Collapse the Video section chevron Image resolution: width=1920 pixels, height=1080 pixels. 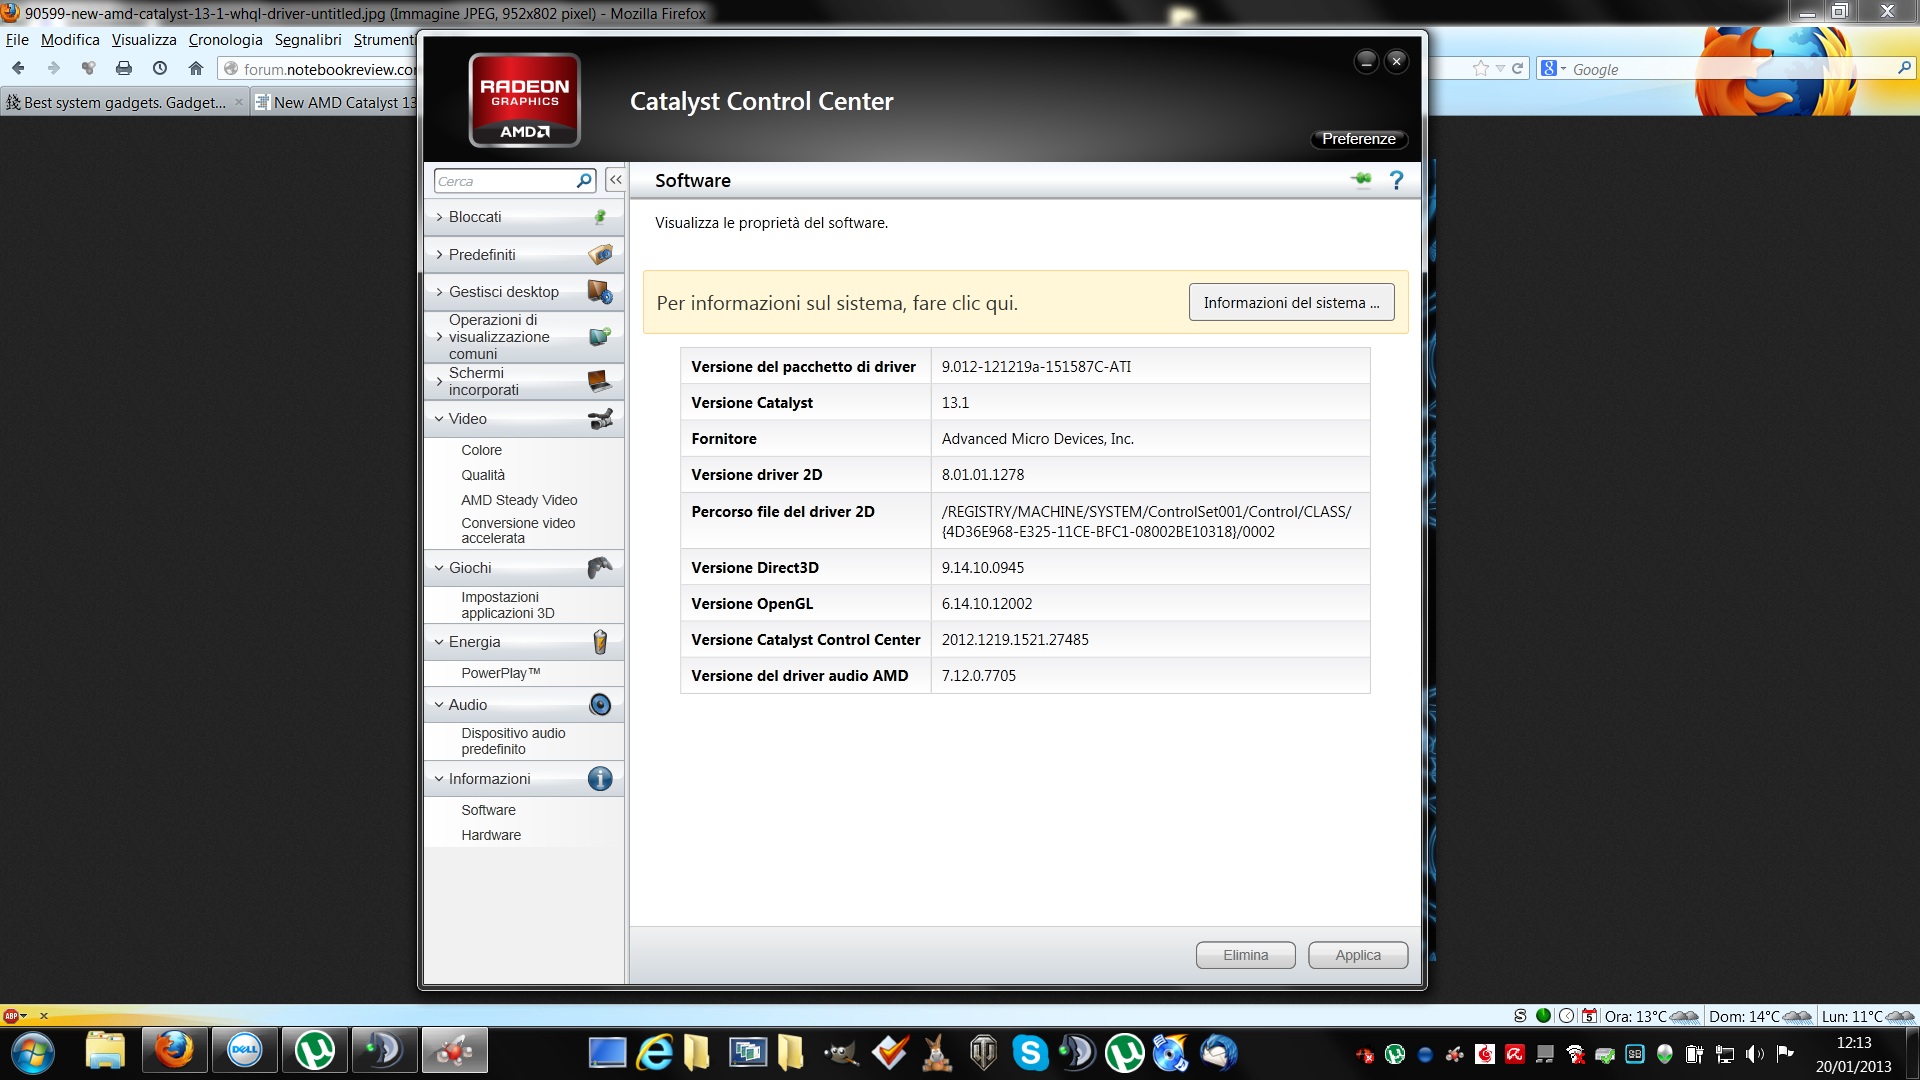click(439, 419)
